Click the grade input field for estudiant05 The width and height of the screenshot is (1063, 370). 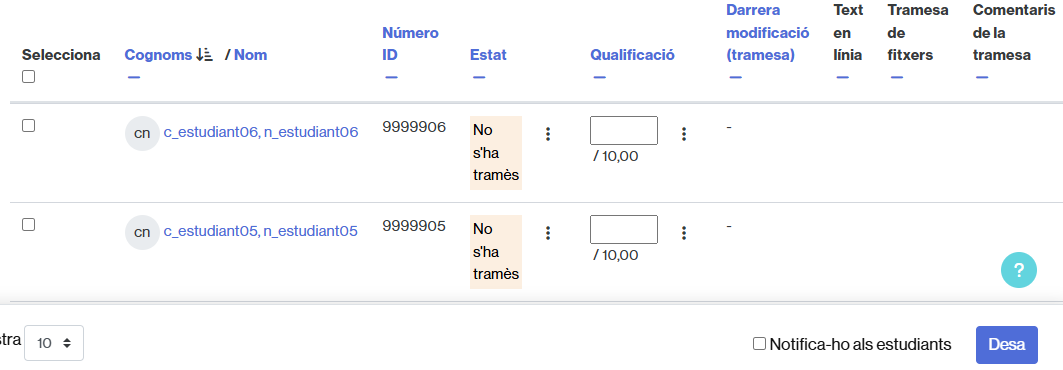pos(624,229)
